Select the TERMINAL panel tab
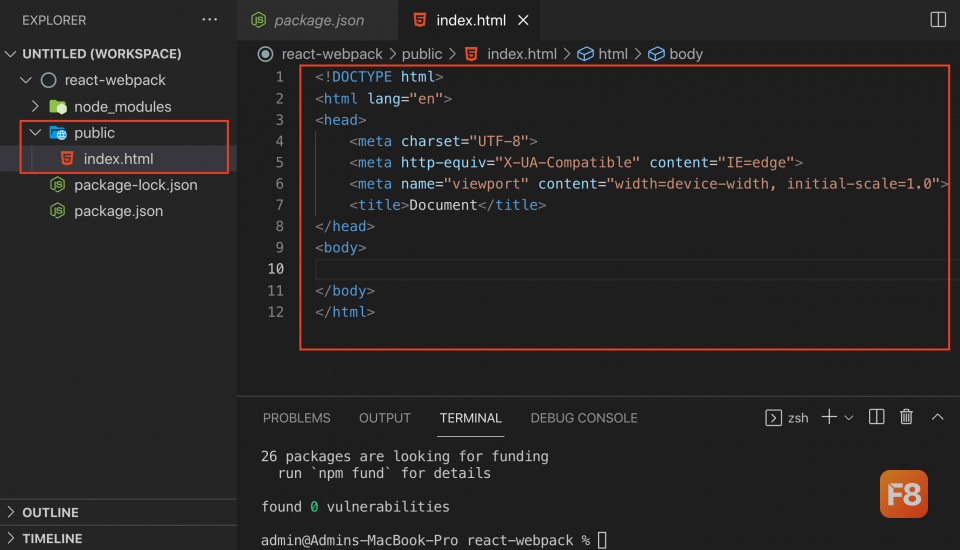 pyautogui.click(x=470, y=418)
